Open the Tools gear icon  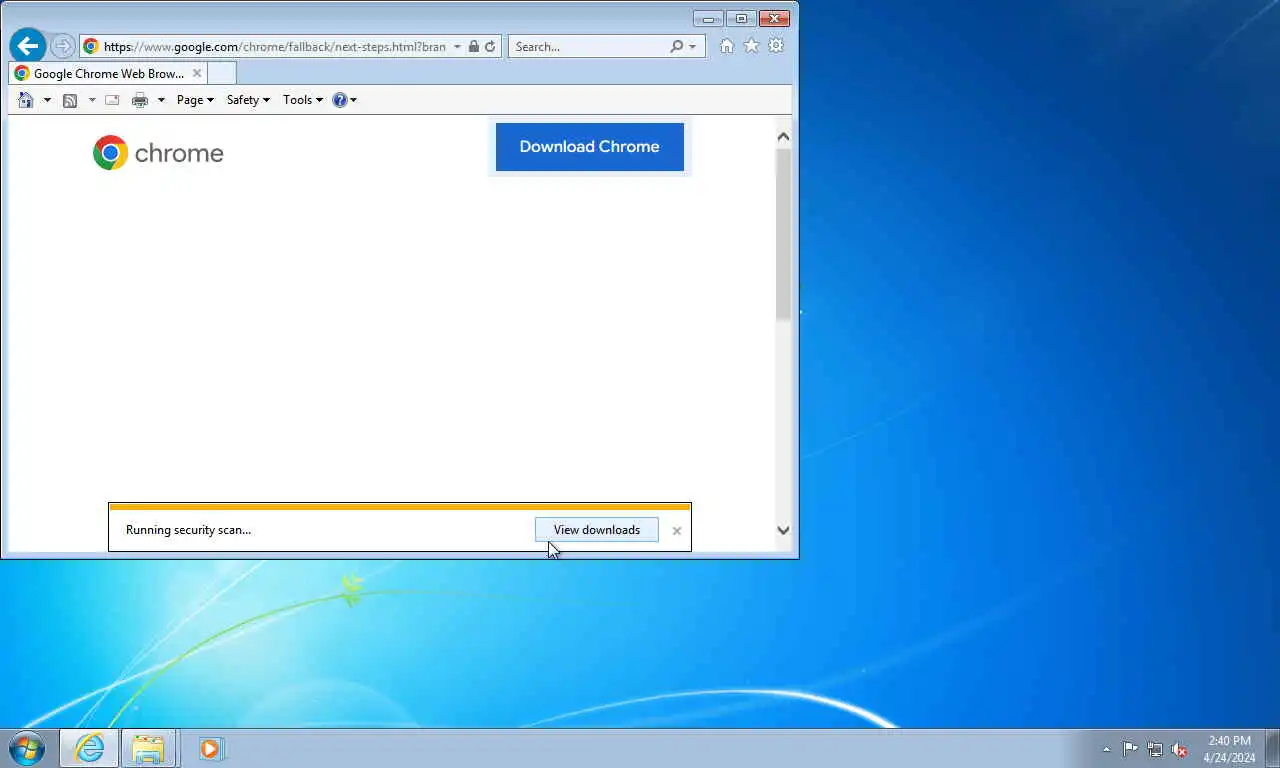[x=776, y=46]
